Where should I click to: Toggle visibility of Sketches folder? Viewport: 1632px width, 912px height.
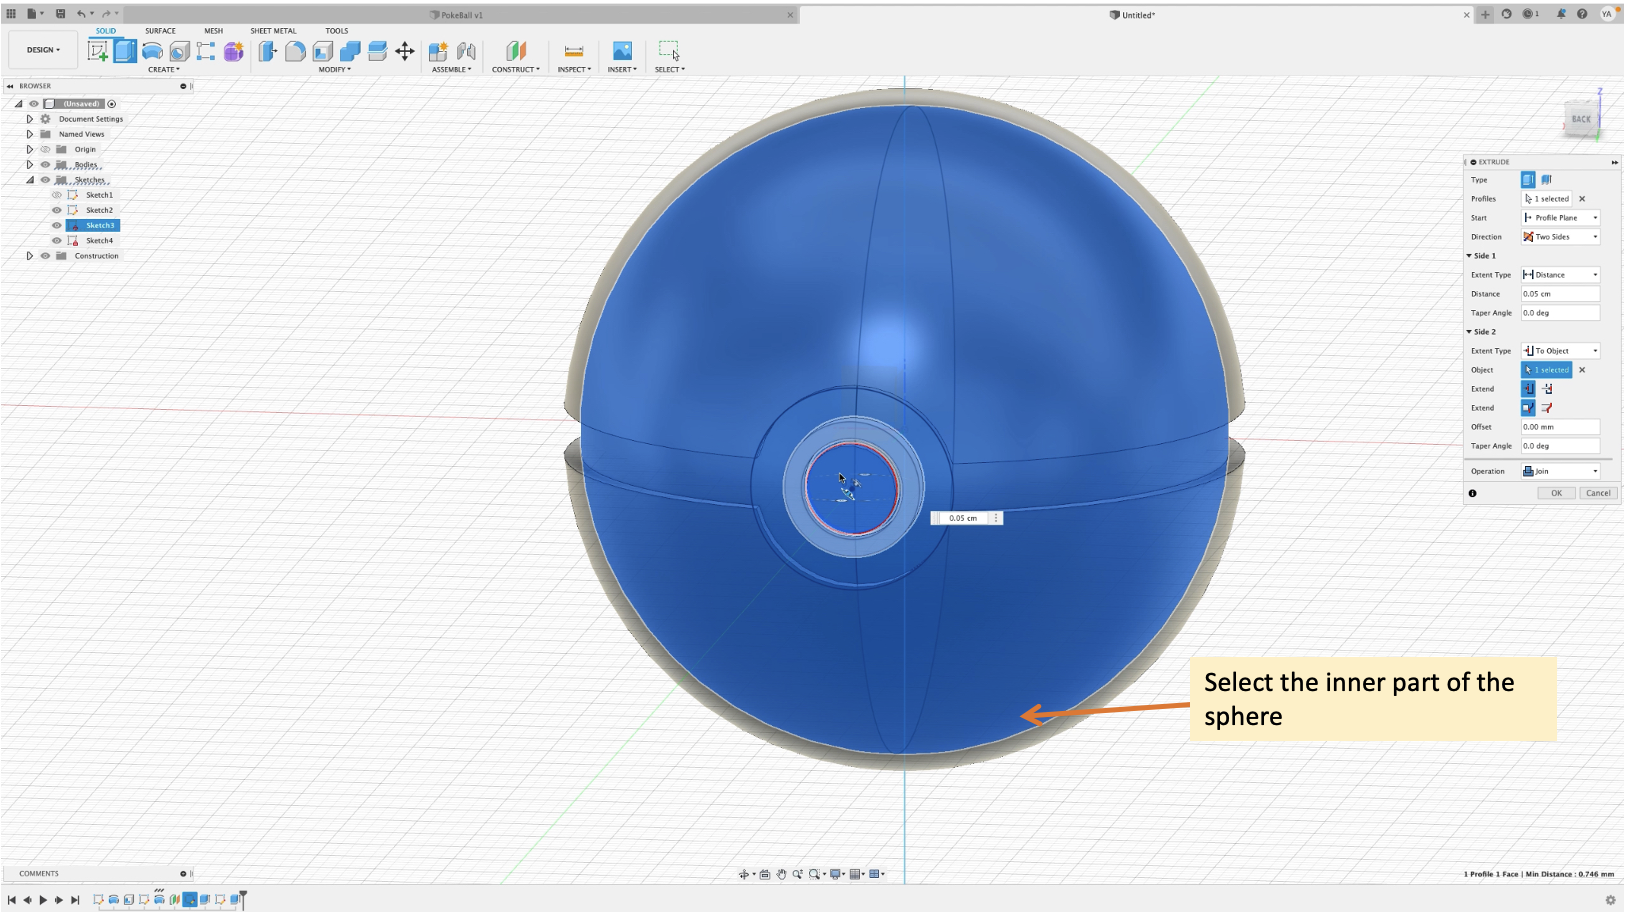[45, 180]
